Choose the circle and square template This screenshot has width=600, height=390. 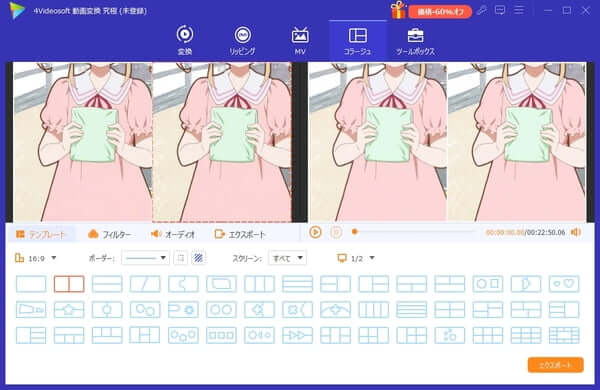[x=488, y=284]
